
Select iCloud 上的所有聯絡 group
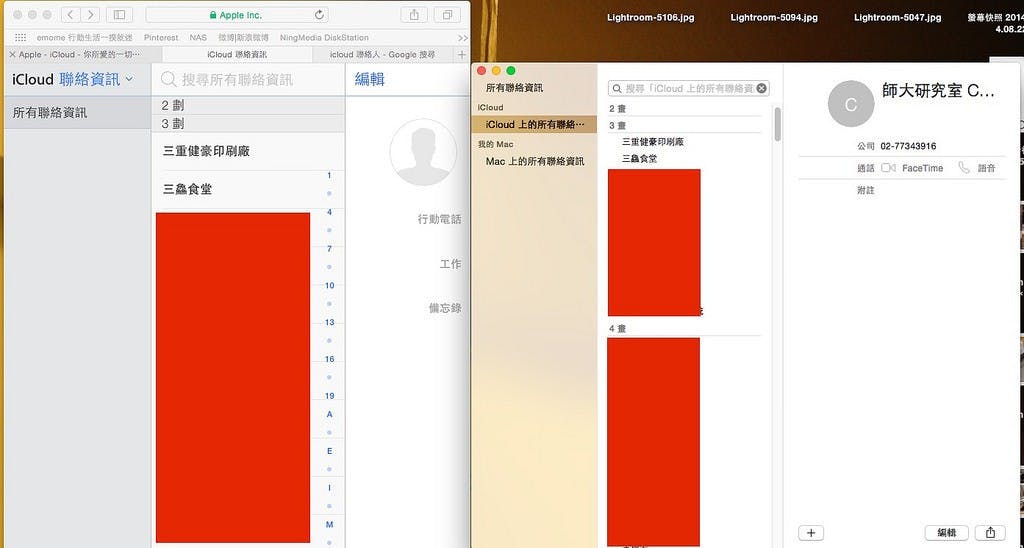534,124
